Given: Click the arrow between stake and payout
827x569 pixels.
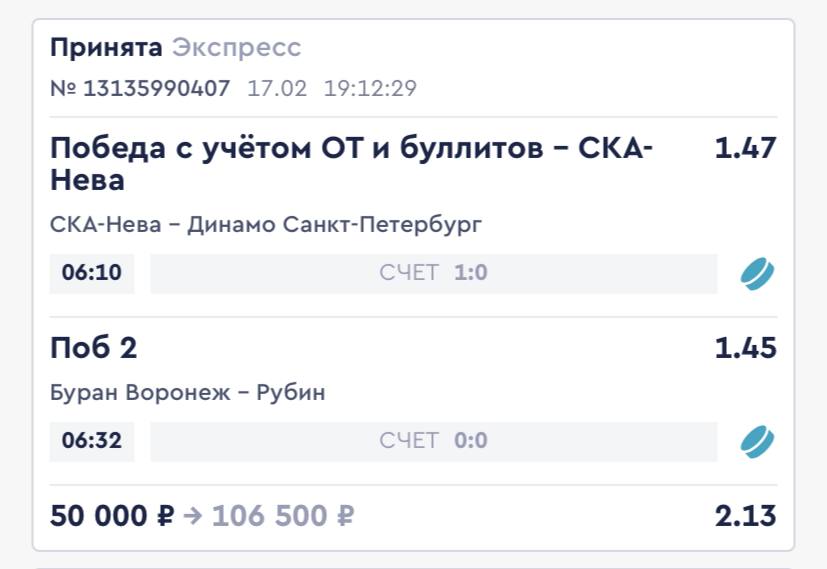Looking at the screenshot, I should point(193,516).
